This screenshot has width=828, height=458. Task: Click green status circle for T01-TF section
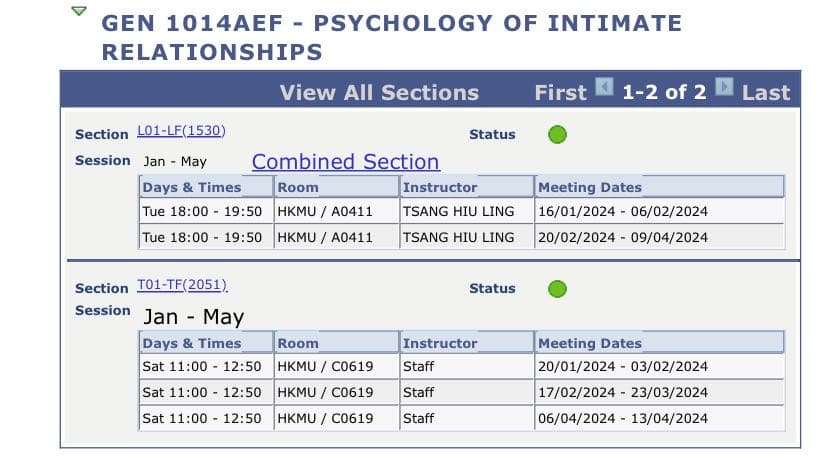[558, 289]
